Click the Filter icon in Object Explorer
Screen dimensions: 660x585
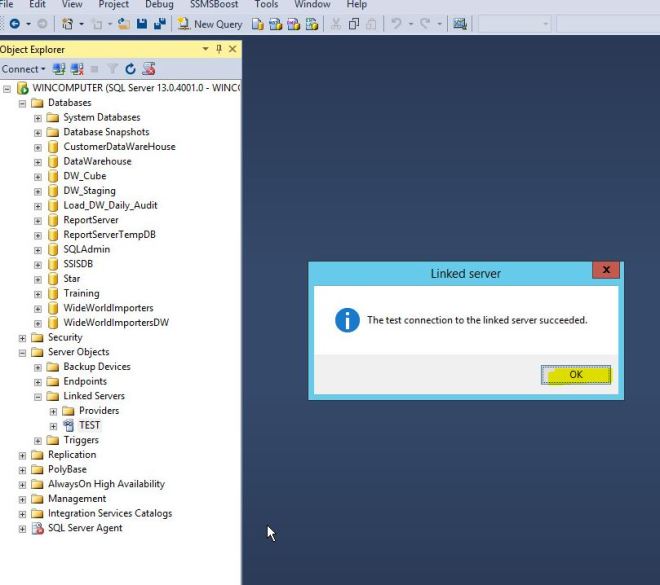(x=113, y=69)
